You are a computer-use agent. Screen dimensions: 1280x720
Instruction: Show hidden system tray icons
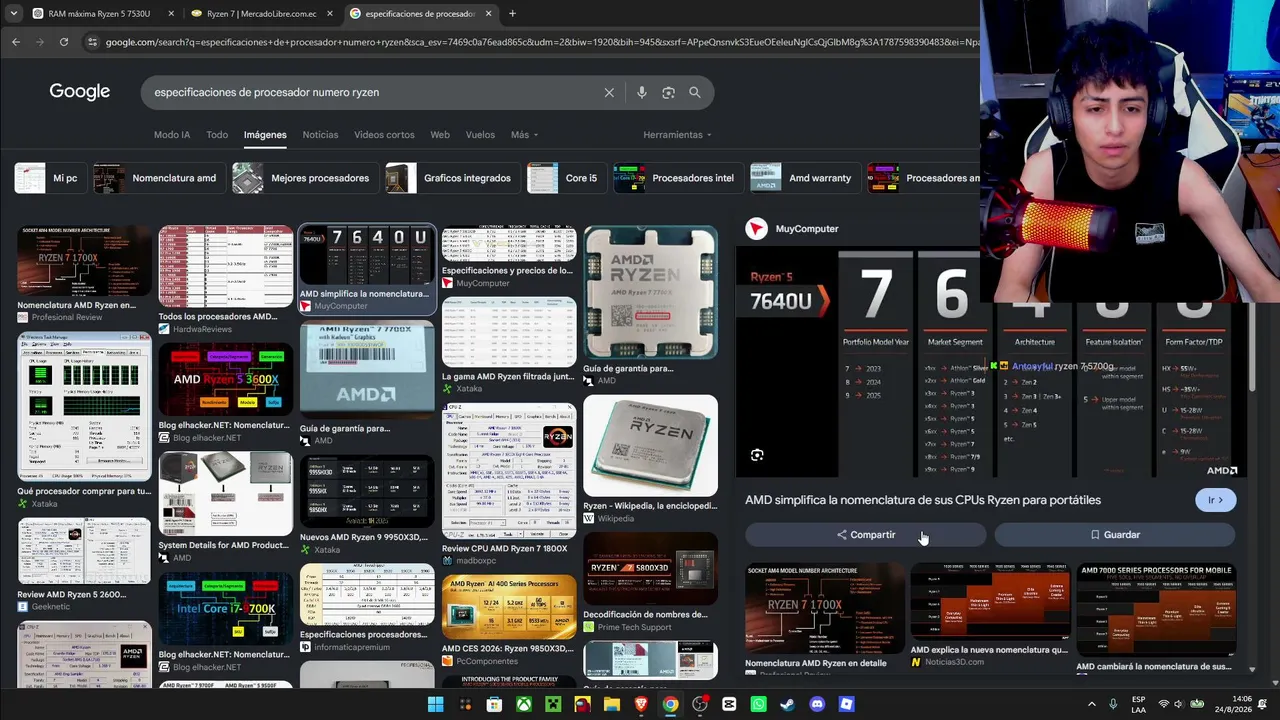pyautogui.click(x=1092, y=705)
